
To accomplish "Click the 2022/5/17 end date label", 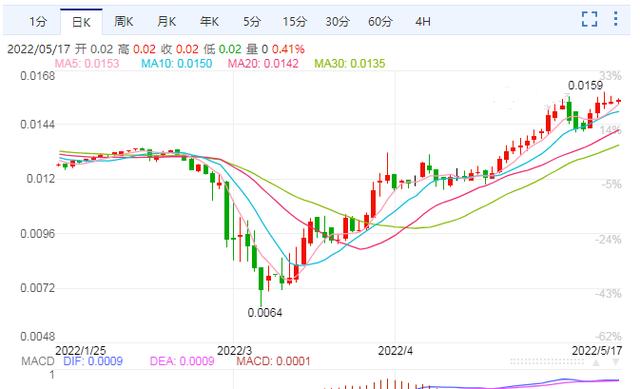I will pos(597,351).
